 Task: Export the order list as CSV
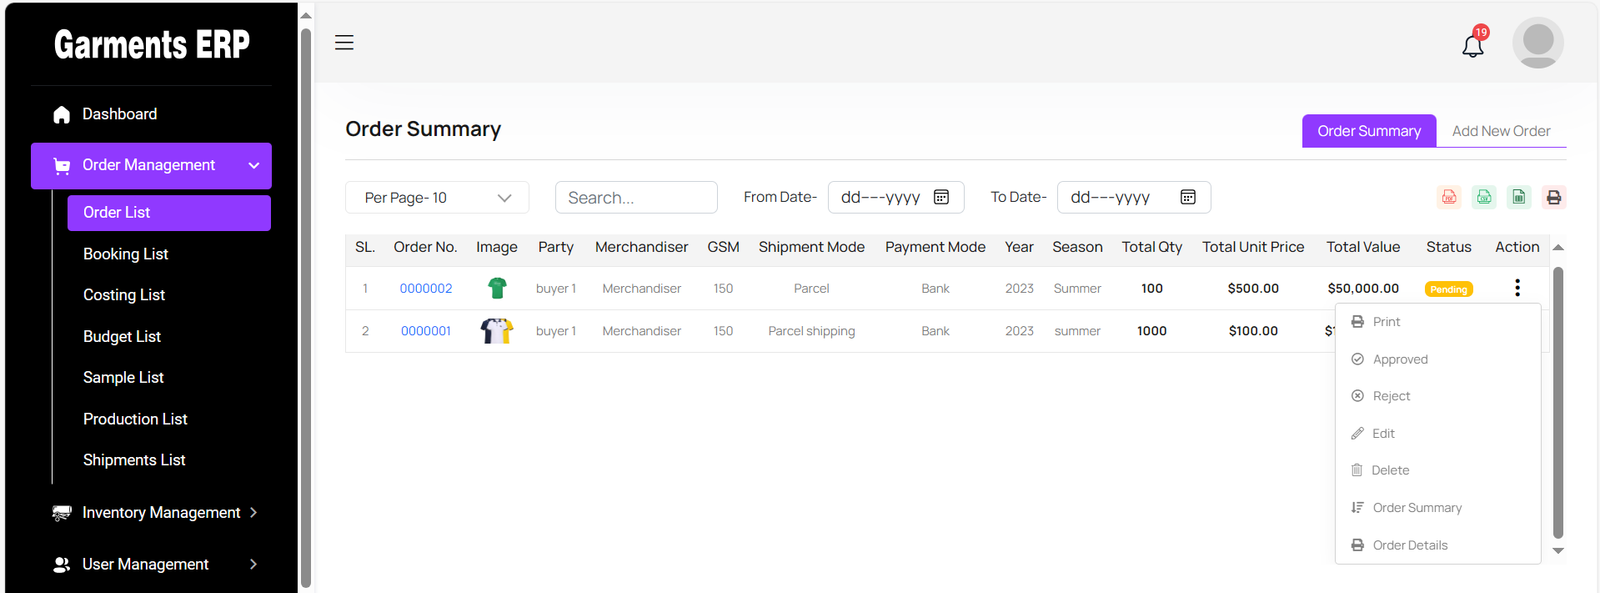(1484, 197)
